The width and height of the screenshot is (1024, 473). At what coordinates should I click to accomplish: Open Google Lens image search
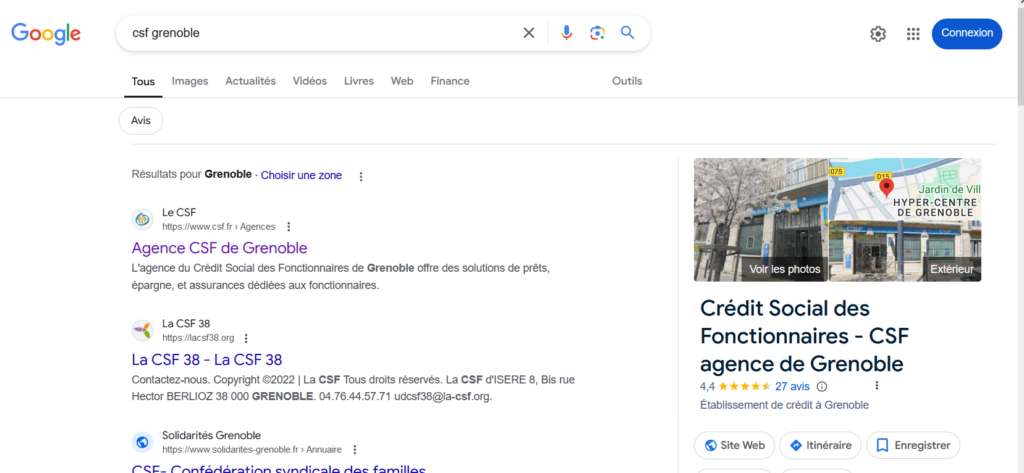tap(597, 33)
